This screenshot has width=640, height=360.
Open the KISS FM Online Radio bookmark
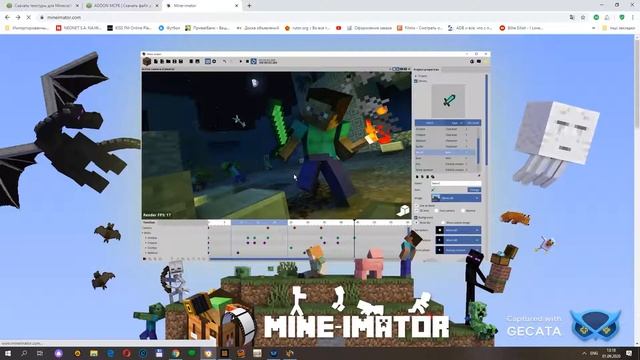pos(129,28)
